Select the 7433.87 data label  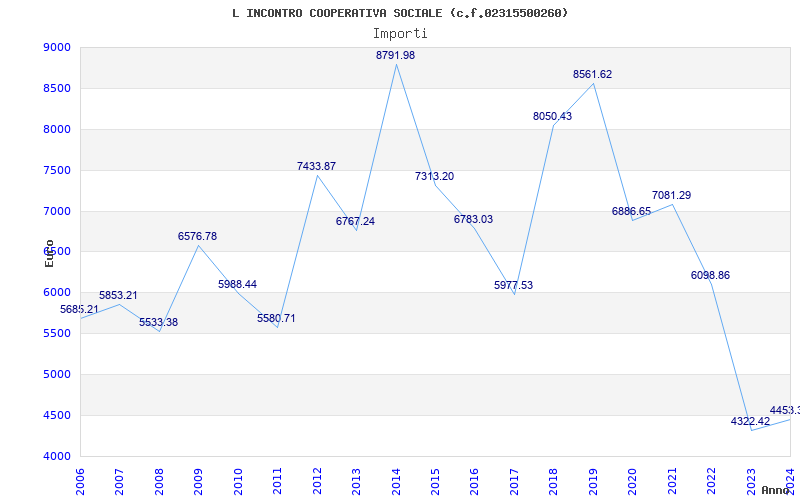(316, 166)
